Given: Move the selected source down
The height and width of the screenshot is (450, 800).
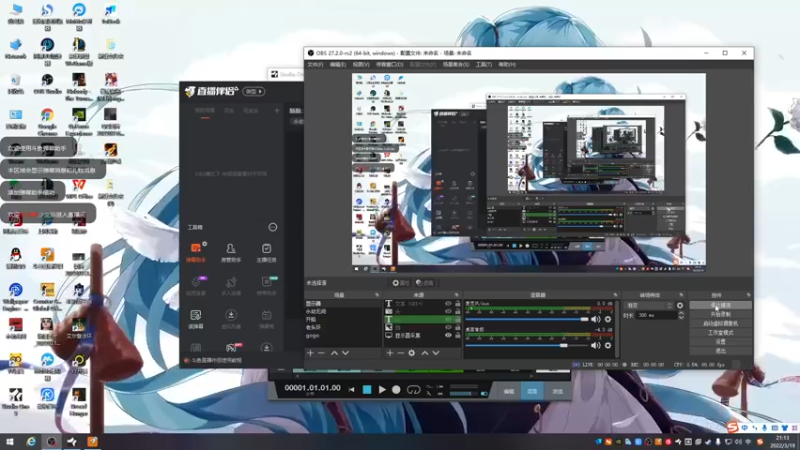Looking at the screenshot, I should point(436,353).
